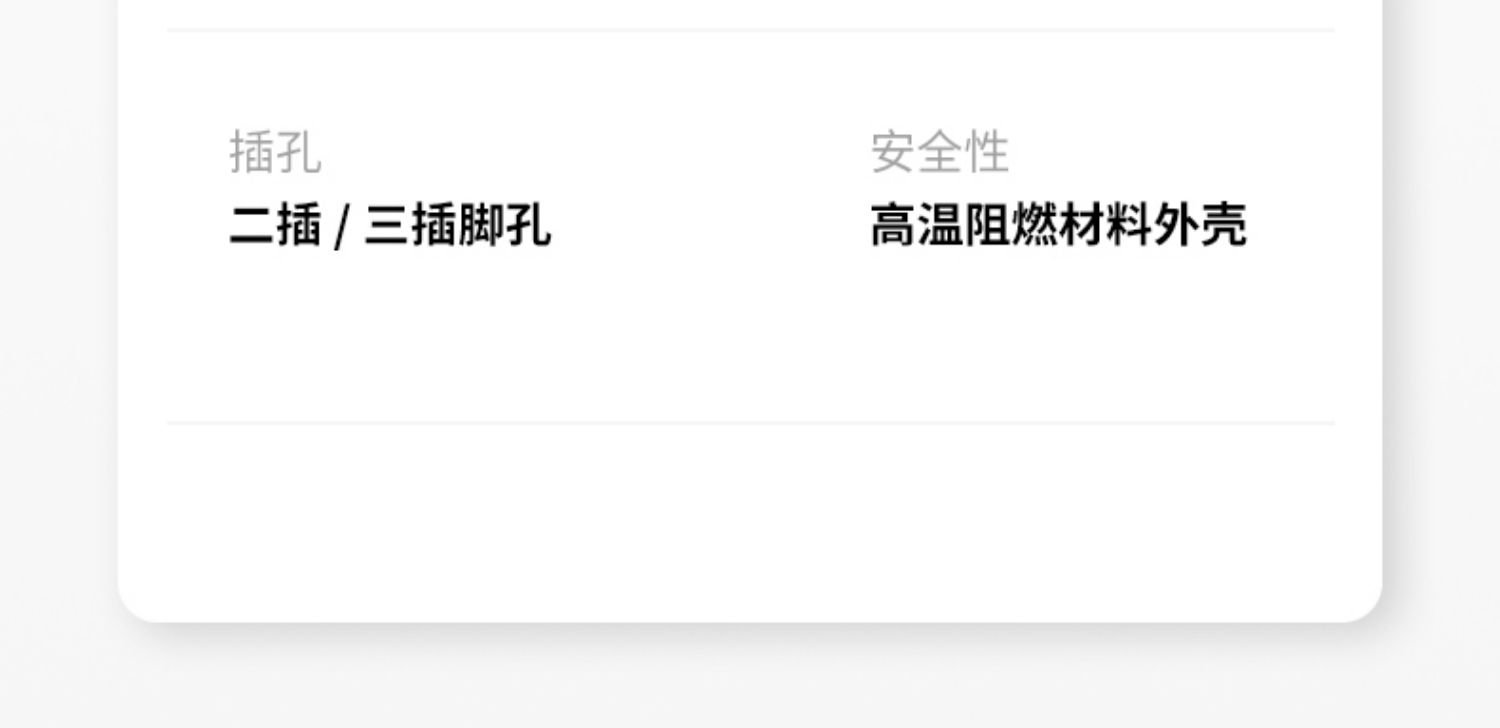Screen dimensions: 1500x728
Task: Click the bold word 二插
Action: click(275, 225)
